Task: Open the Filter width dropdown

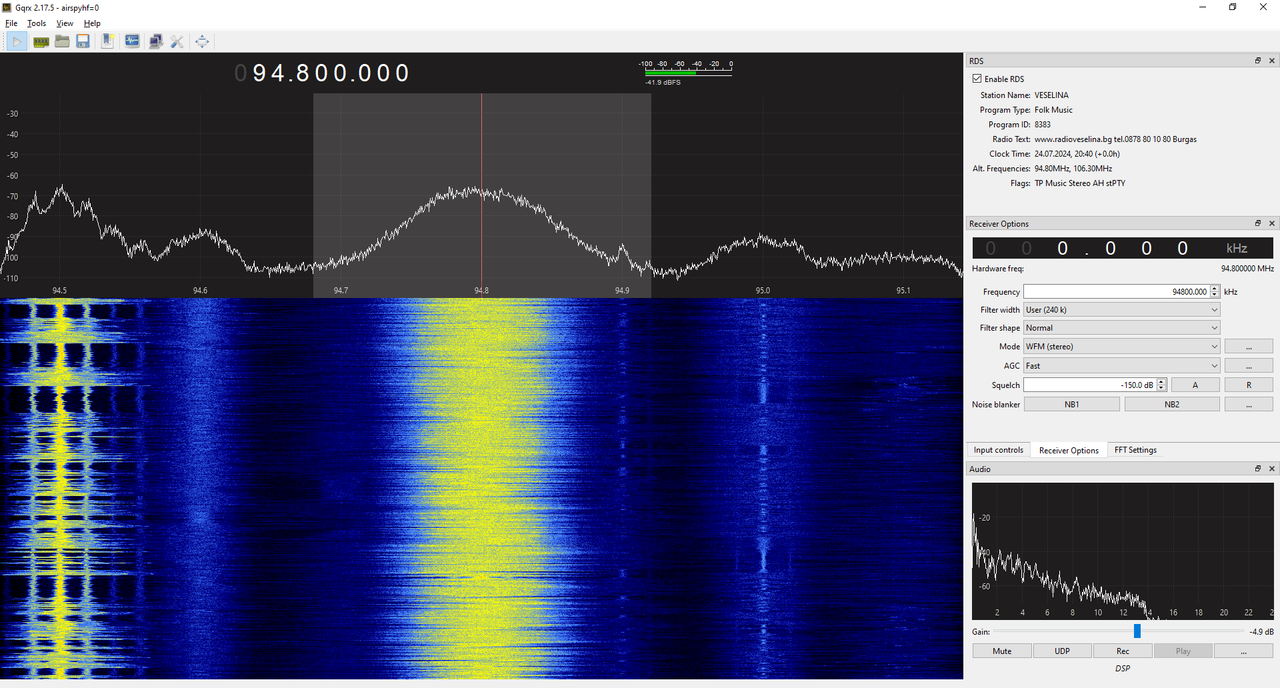Action: pyautogui.click(x=1122, y=310)
